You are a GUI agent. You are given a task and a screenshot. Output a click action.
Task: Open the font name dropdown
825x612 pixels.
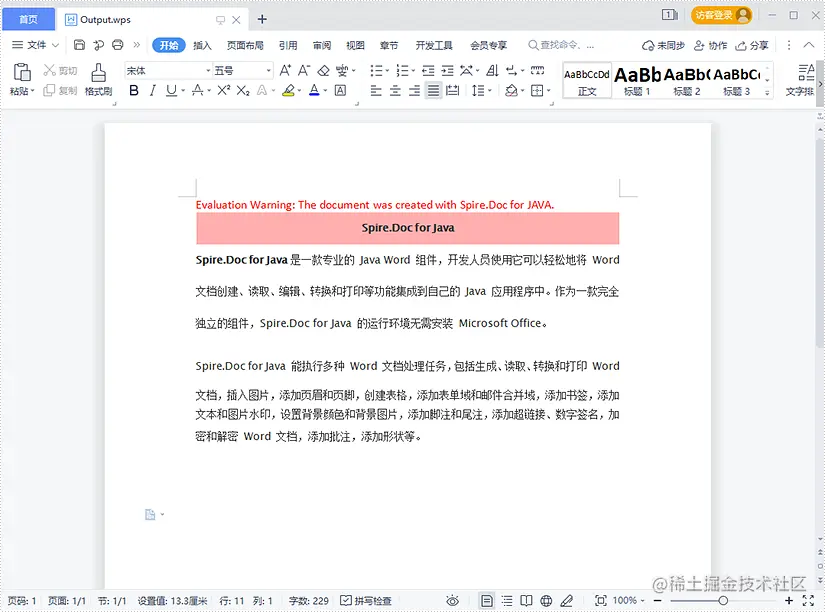coord(205,71)
